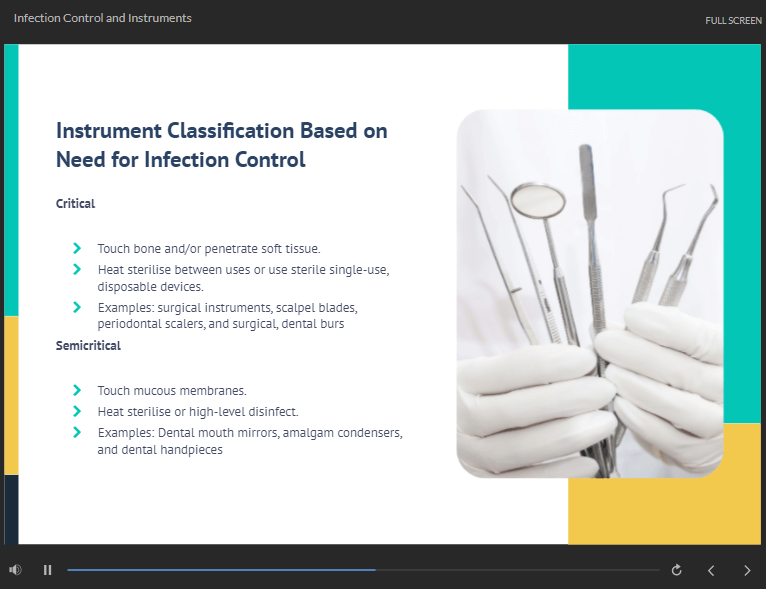Pause the slide playback
766x589 pixels.
pos(47,570)
